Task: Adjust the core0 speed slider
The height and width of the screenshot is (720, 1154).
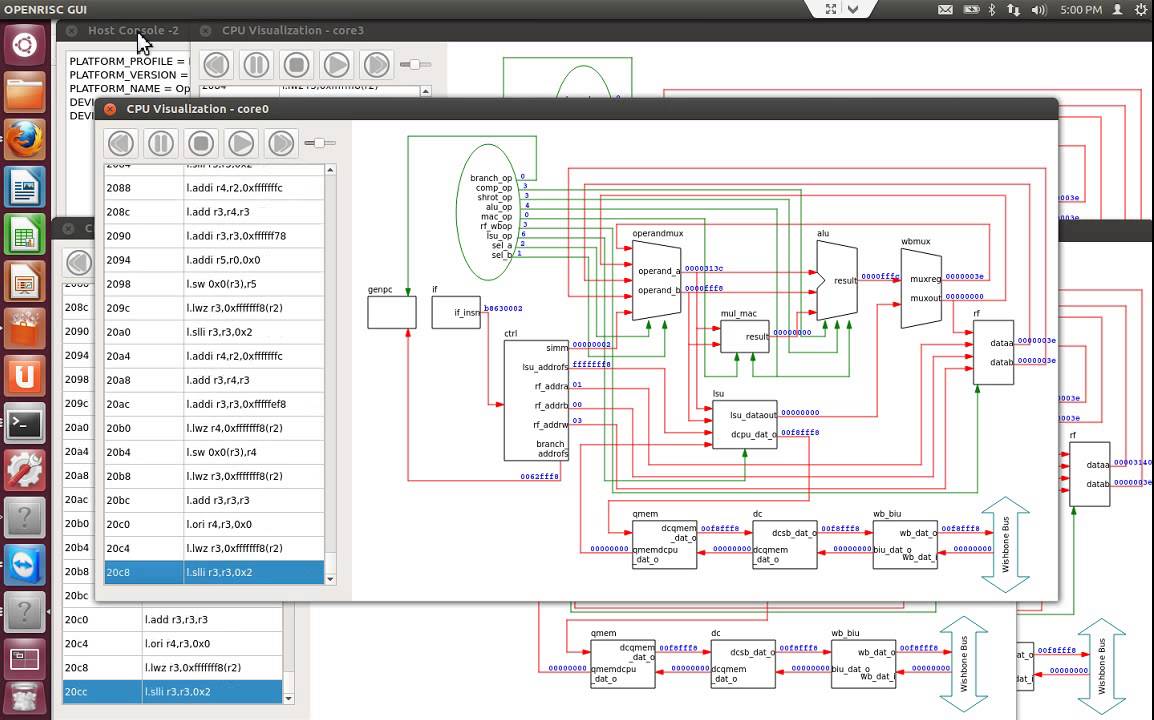Action: click(x=319, y=143)
